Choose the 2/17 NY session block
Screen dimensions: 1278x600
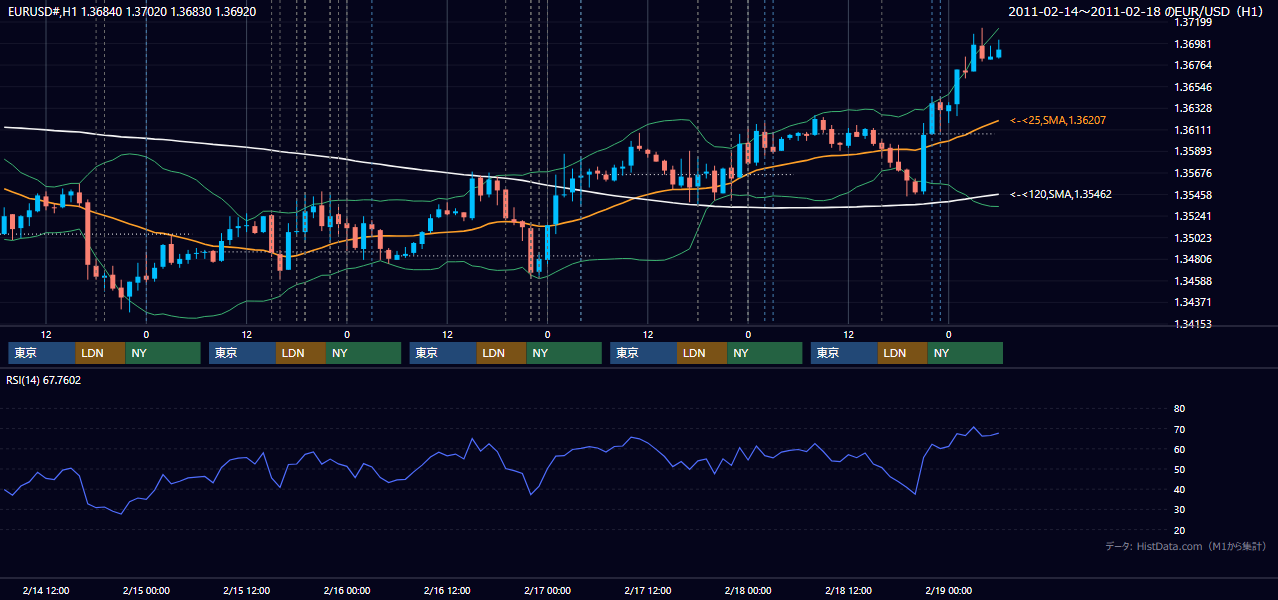[765, 353]
